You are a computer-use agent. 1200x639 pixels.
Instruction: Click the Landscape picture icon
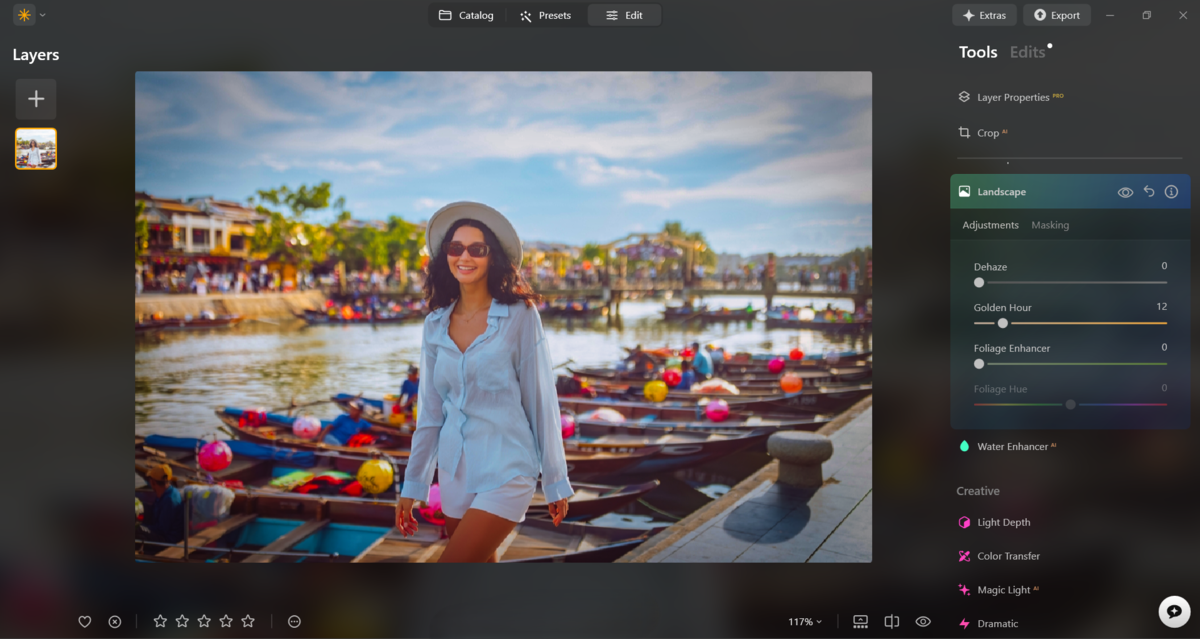tap(964, 191)
